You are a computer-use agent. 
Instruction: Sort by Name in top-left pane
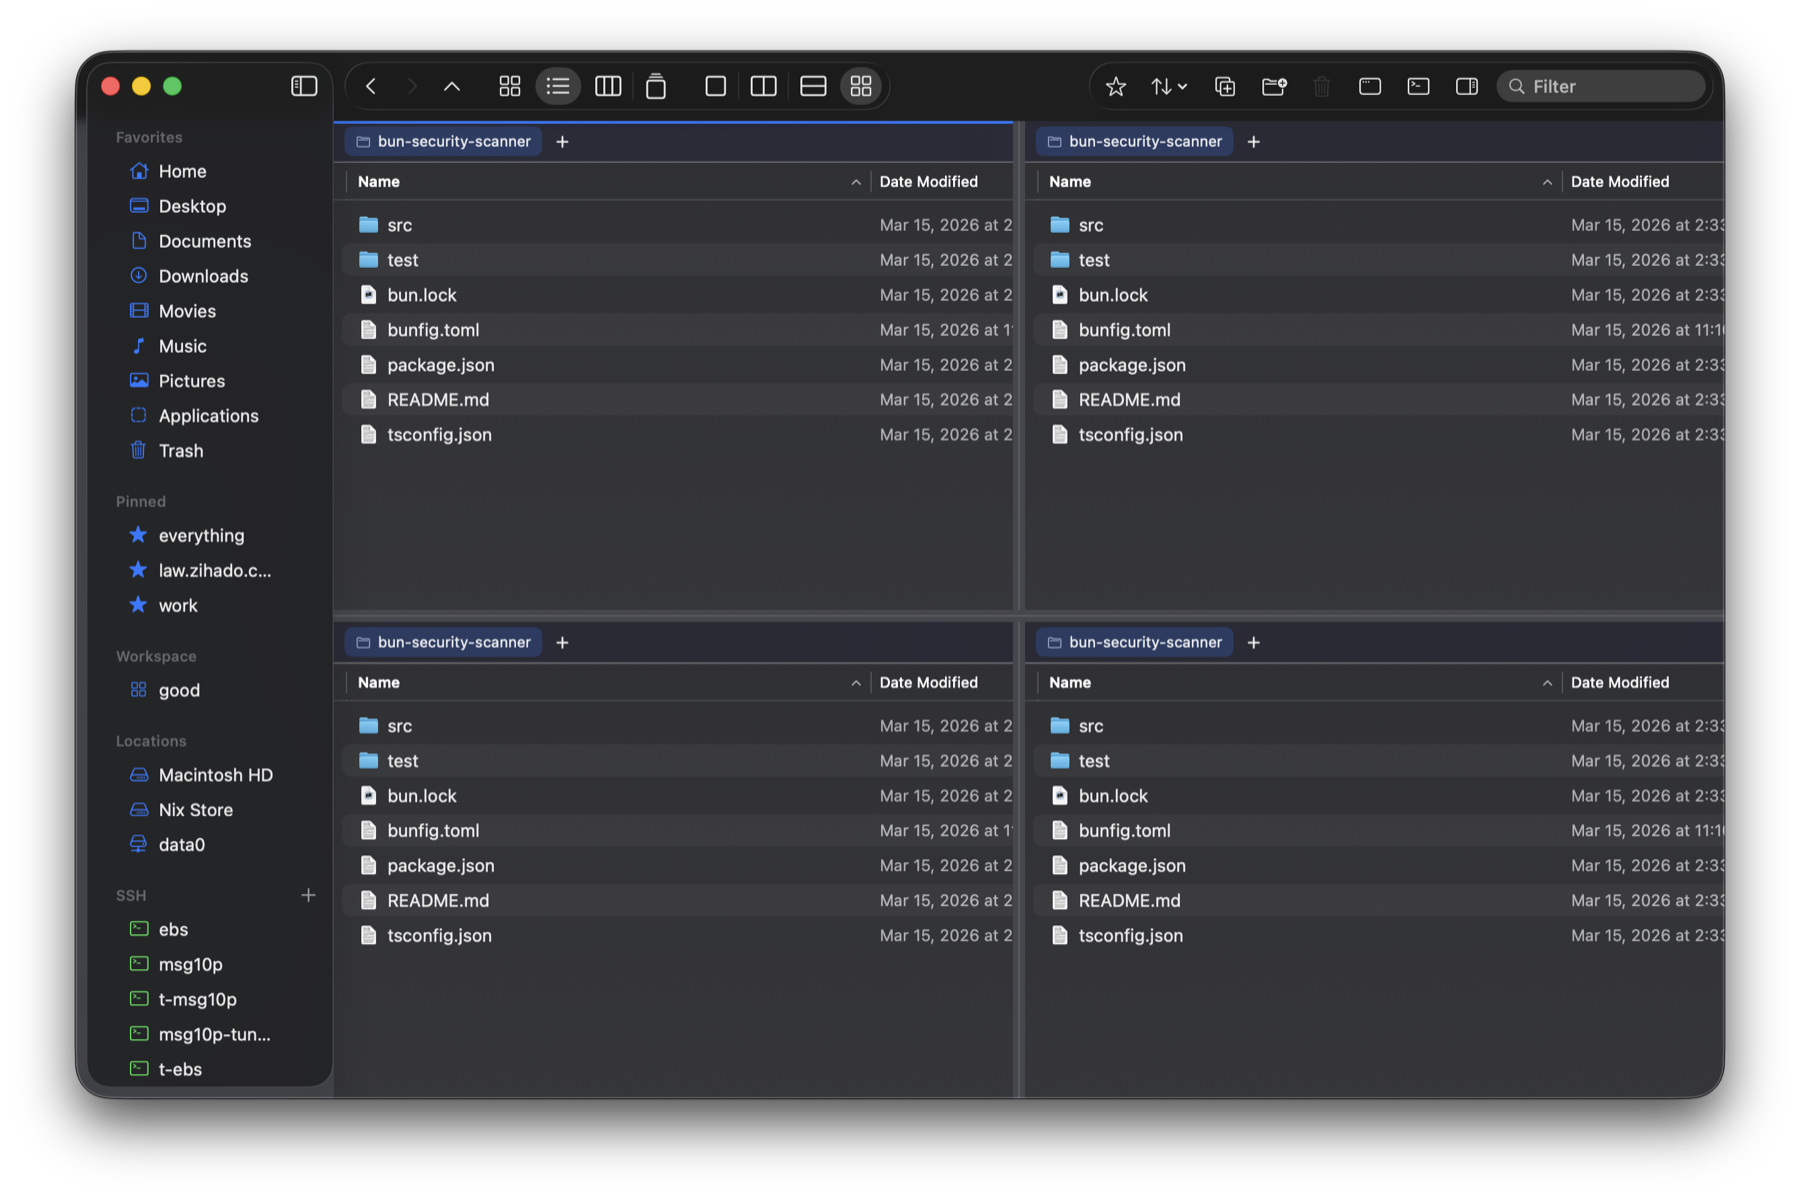pyautogui.click(x=607, y=181)
